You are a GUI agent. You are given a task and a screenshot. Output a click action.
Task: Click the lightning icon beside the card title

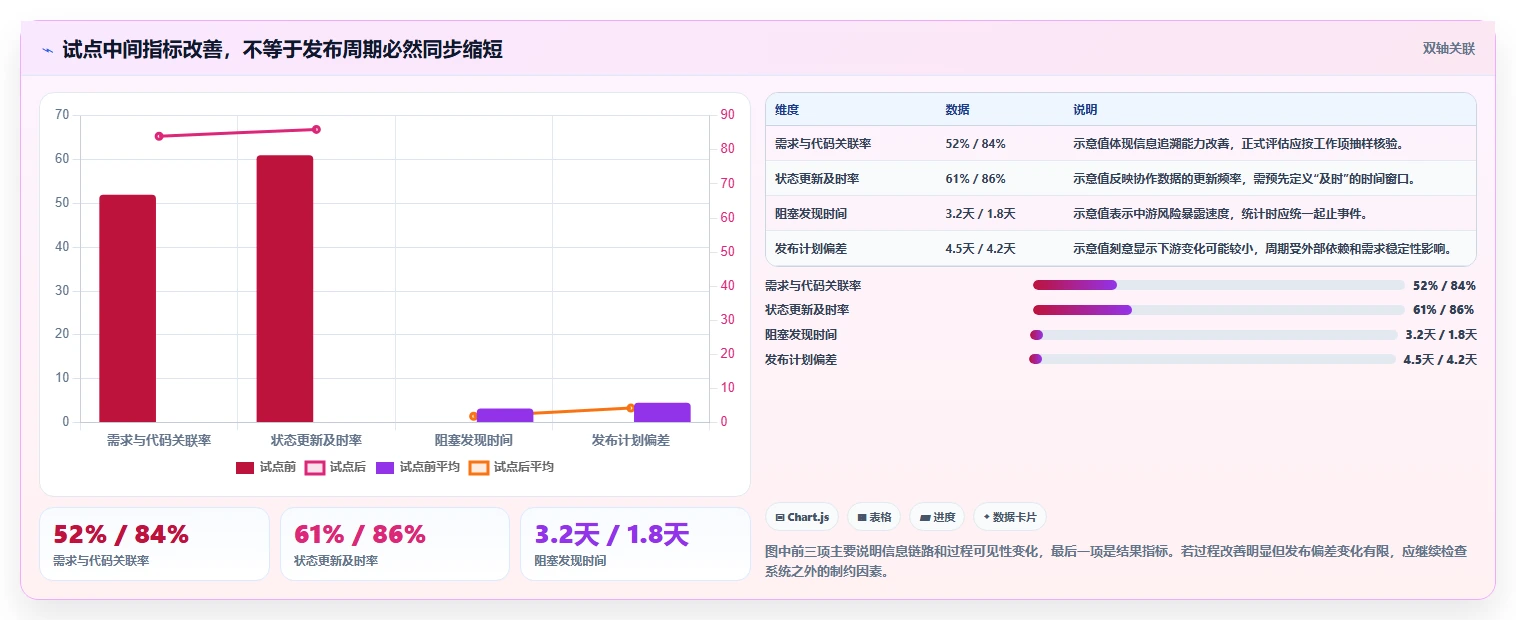pyautogui.click(x=47, y=50)
